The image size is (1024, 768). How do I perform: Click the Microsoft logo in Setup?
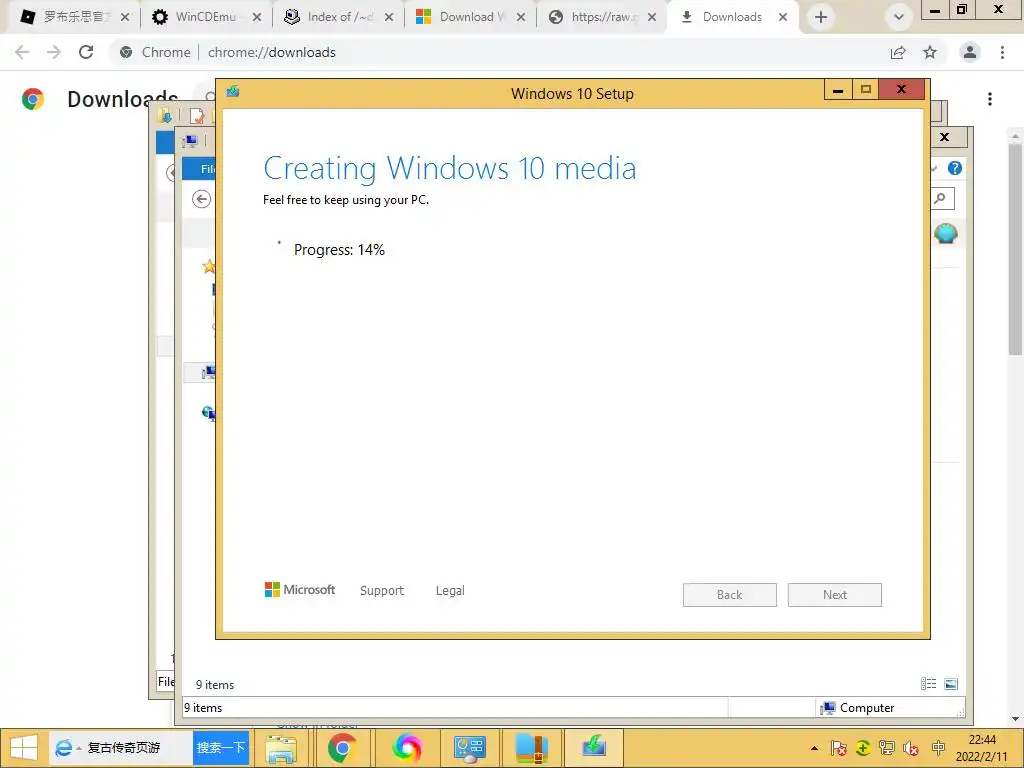[x=300, y=590]
